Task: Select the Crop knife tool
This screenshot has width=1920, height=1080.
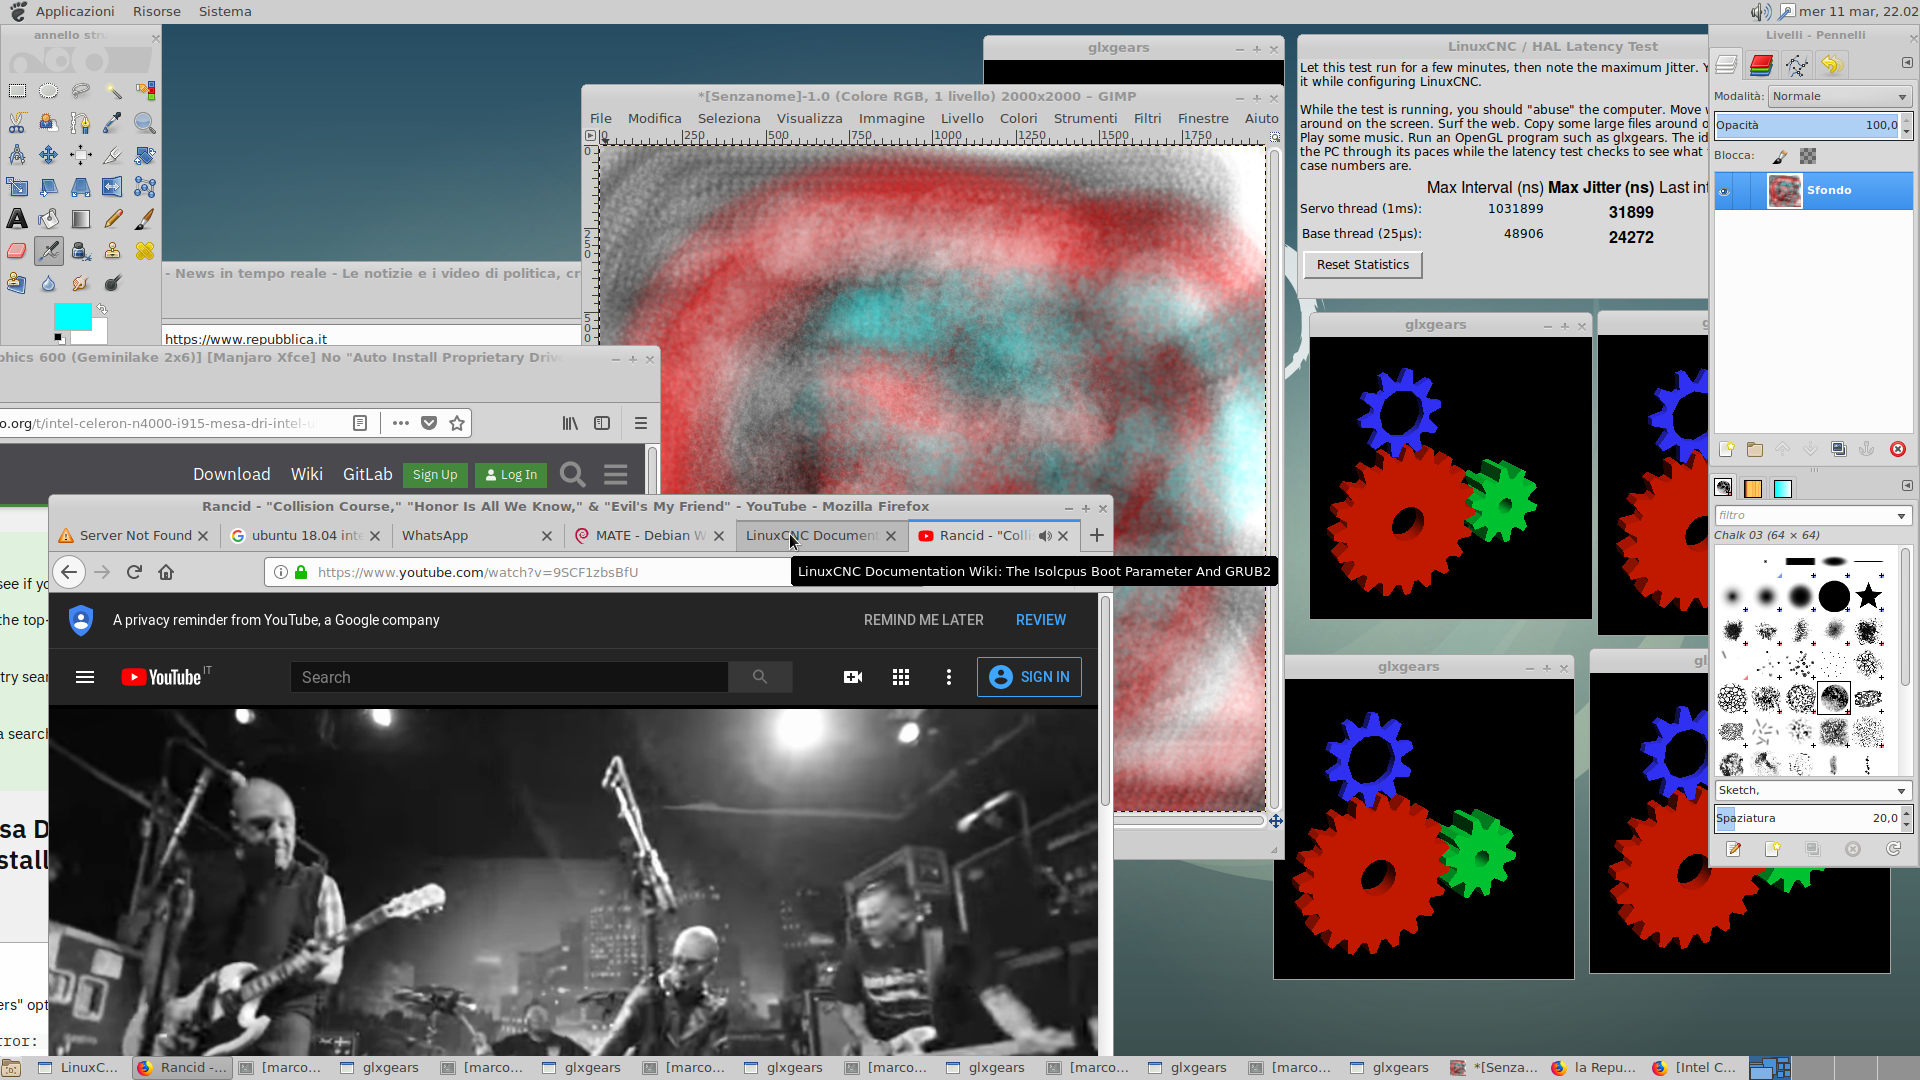Action: pos(113,155)
